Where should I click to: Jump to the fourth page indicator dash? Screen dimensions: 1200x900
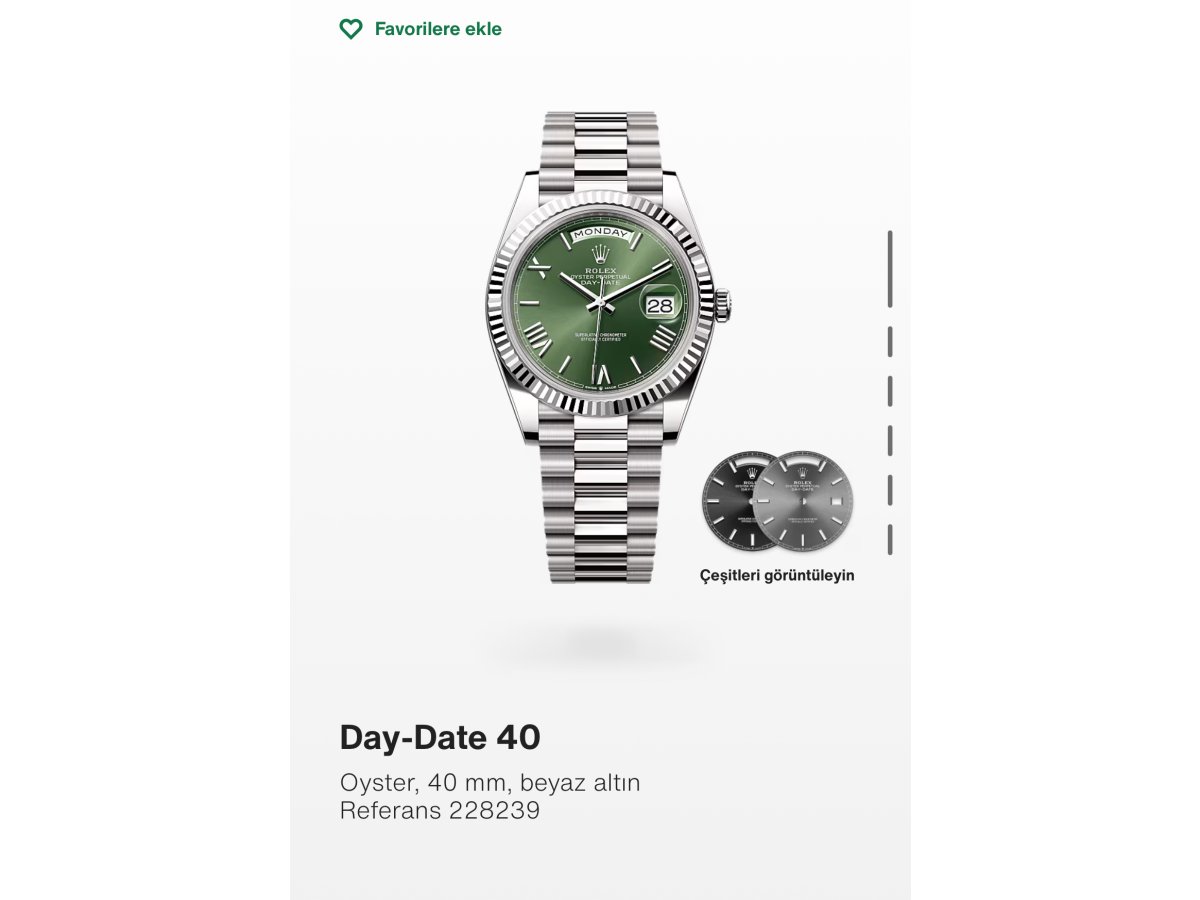[889, 440]
